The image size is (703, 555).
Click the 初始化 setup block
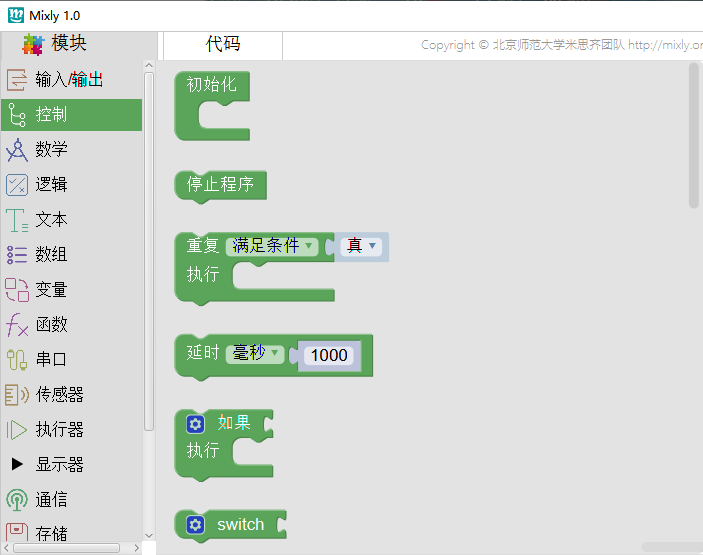pos(211,85)
